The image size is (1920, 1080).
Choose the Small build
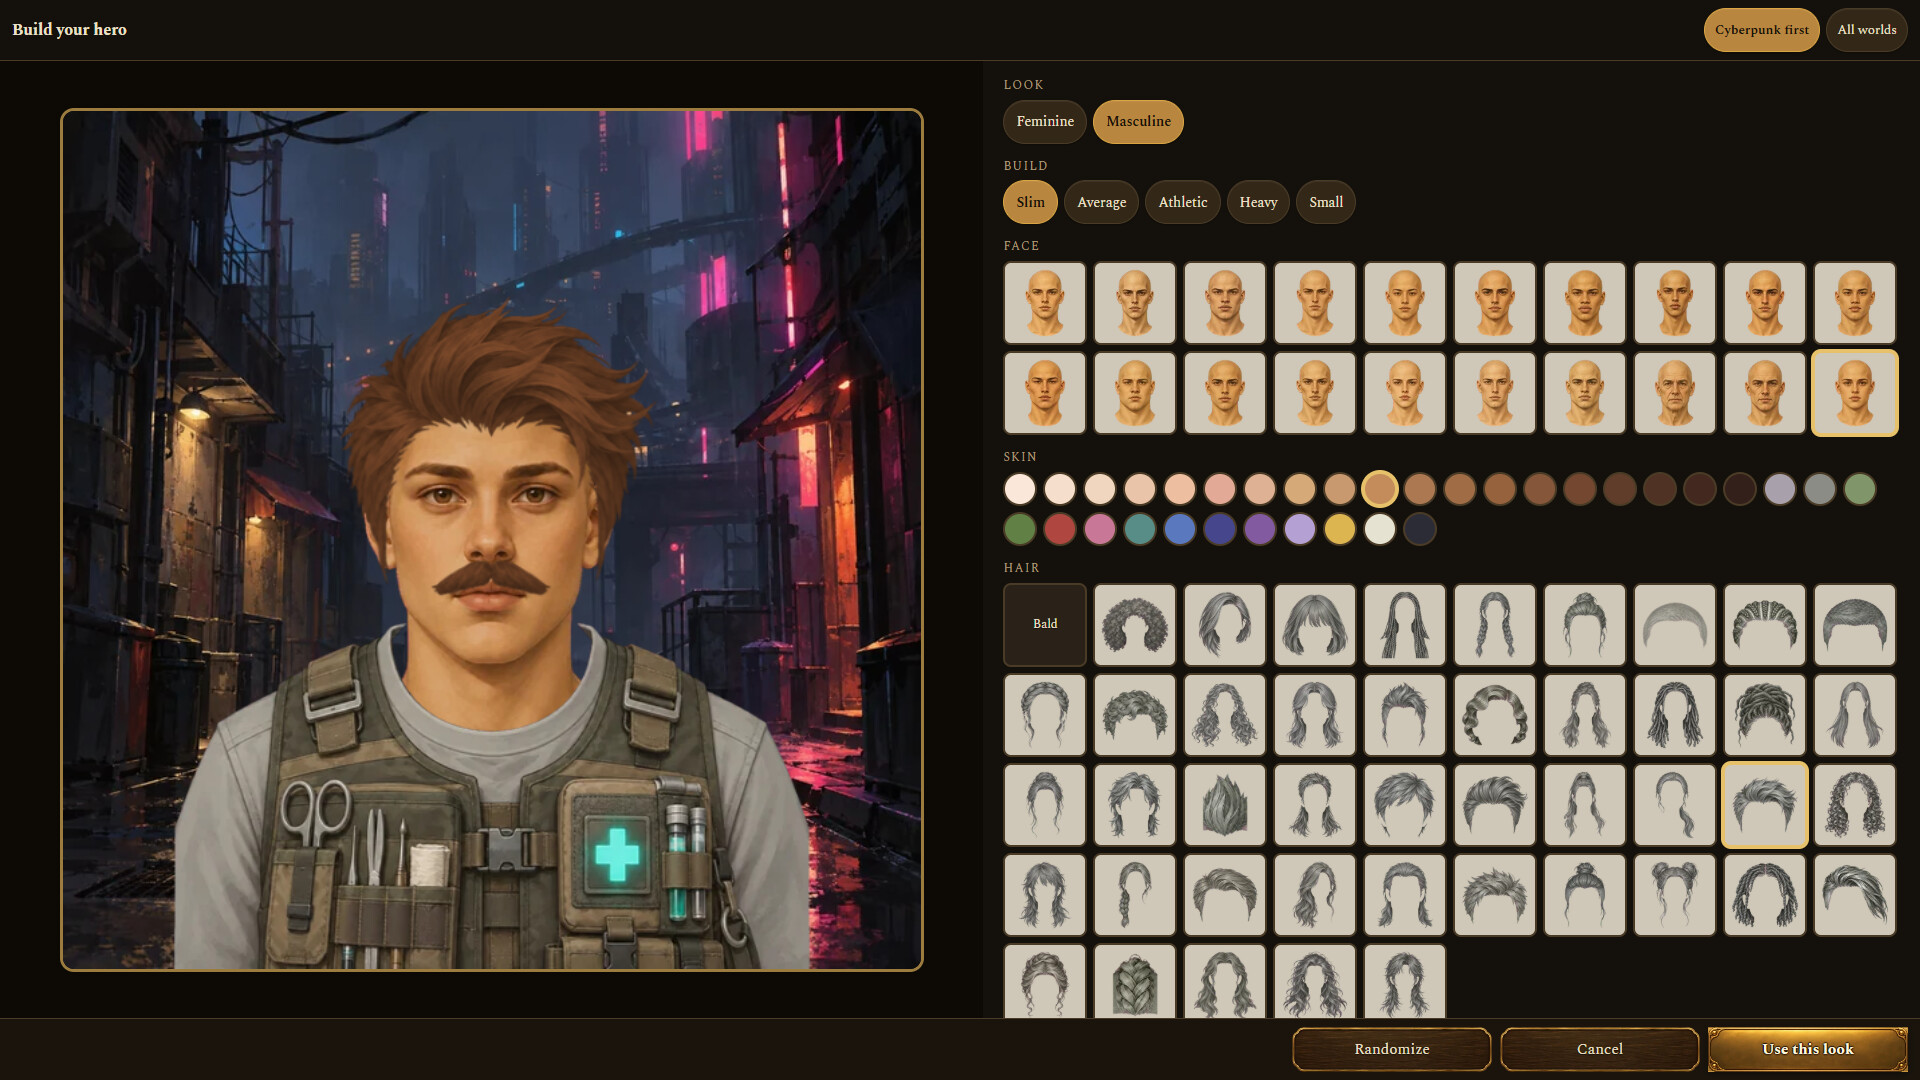coord(1326,202)
